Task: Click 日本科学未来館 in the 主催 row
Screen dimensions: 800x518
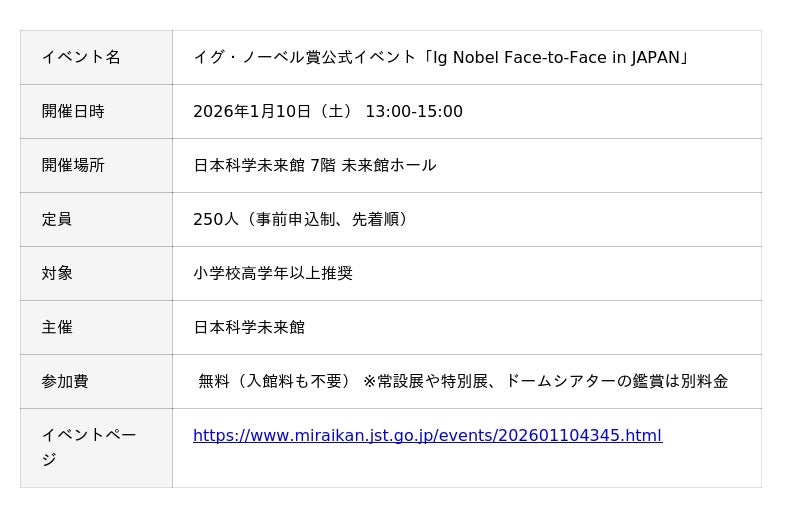Action: coord(249,327)
